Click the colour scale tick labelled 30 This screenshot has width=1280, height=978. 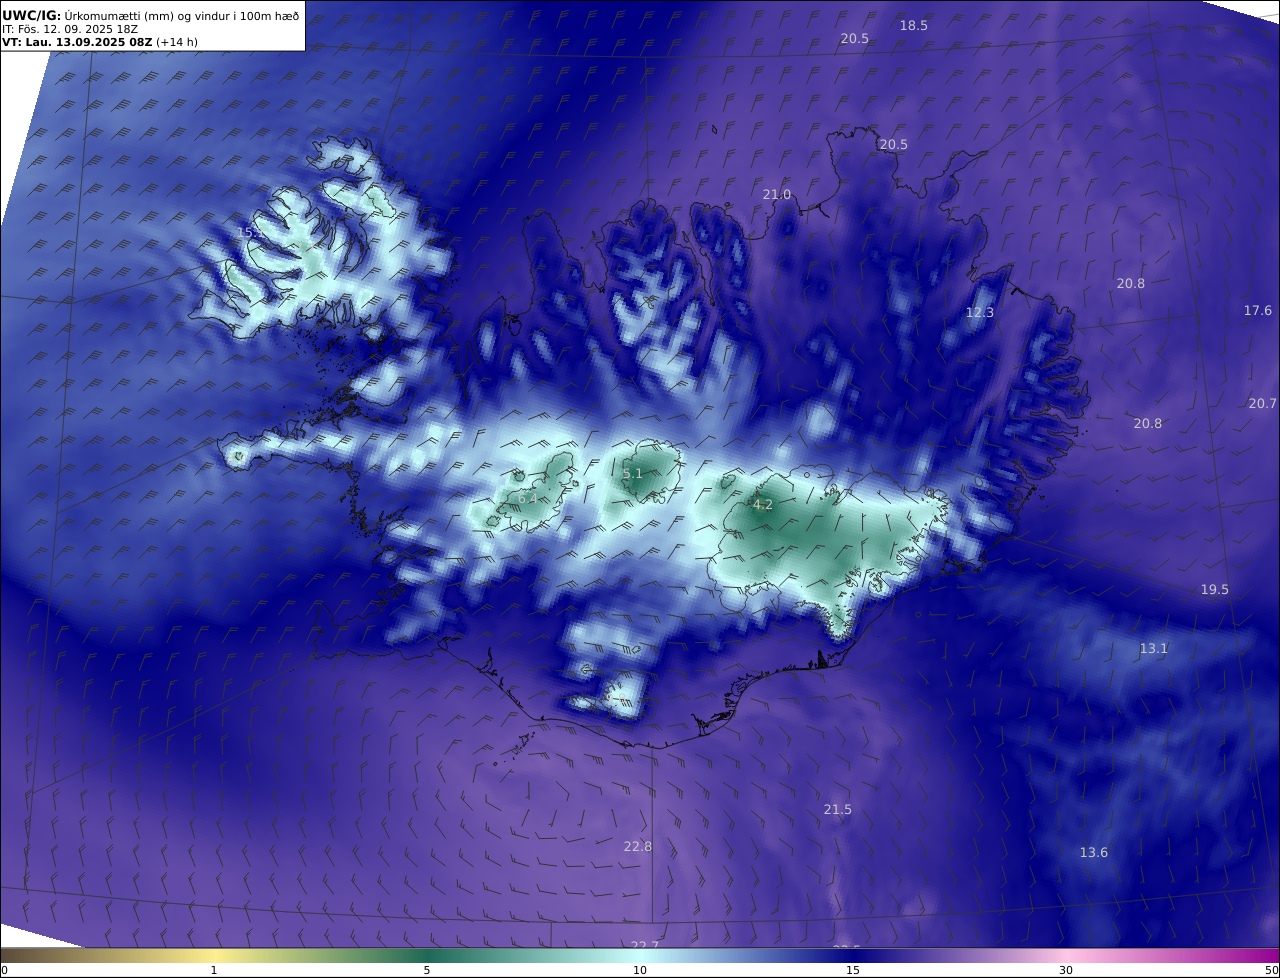pyautogui.click(x=1066, y=970)
